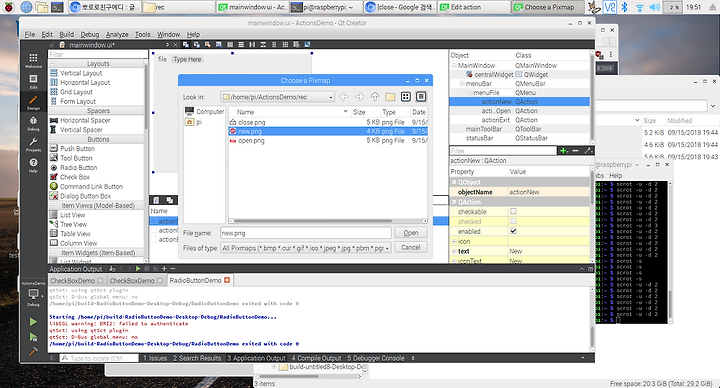The height and width of the screenshot is (388, 720).
Task: Click the Open button in pixmap dialog
Action: (x=411, y=233)
